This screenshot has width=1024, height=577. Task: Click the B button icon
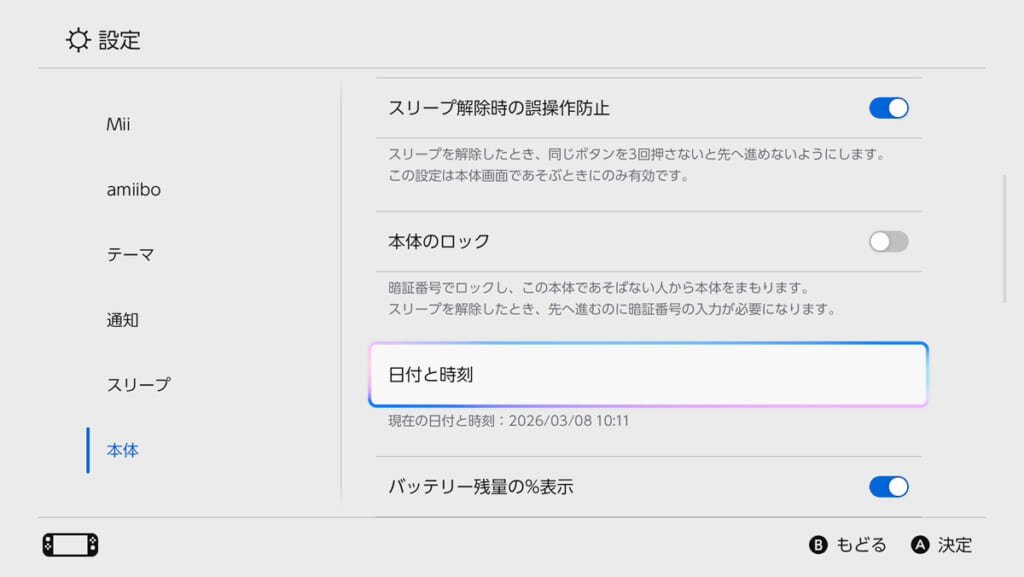click(x=818, y=545)
